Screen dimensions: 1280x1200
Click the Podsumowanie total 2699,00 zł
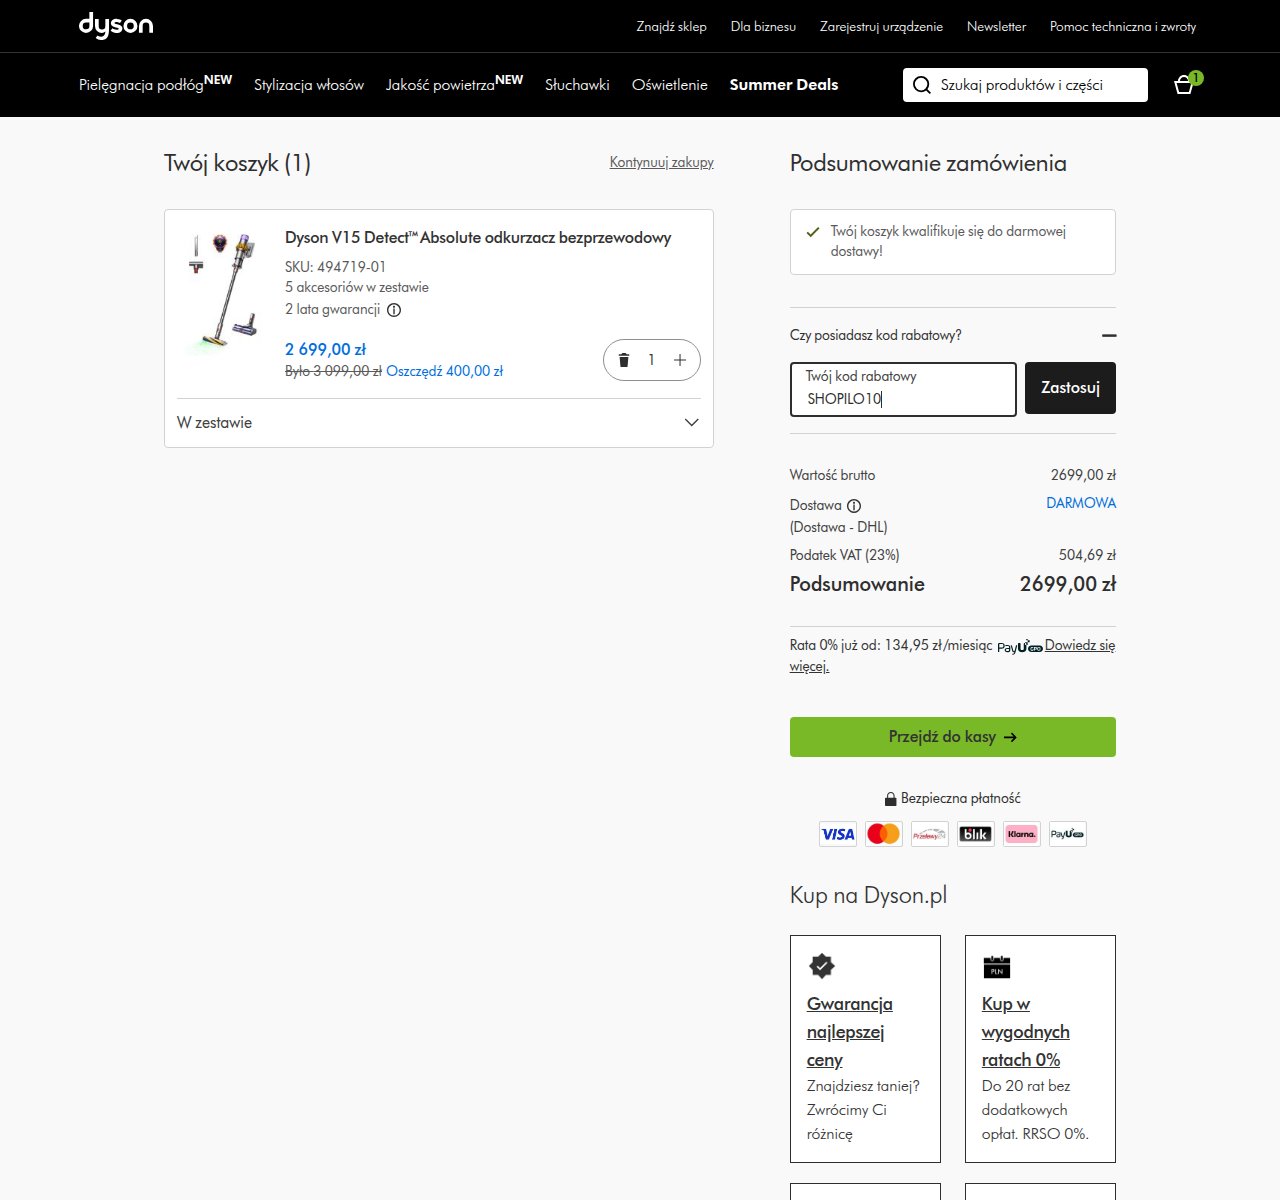1068,584
